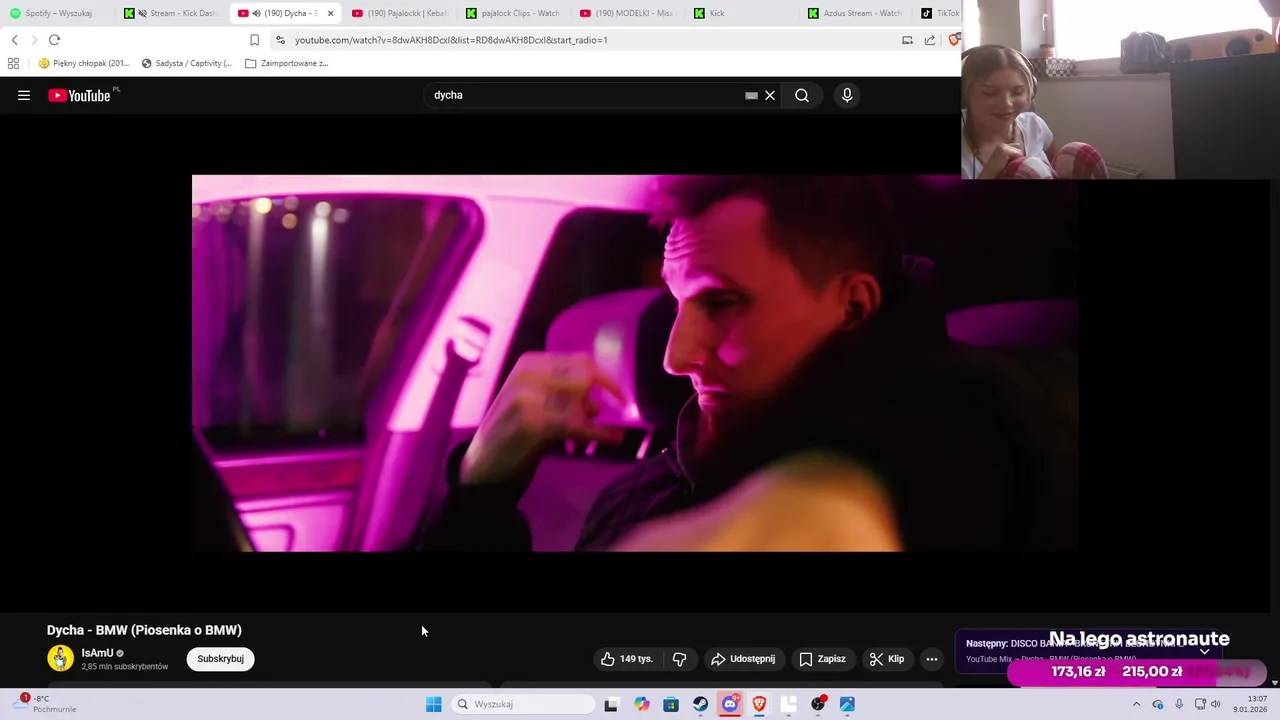Bookmark this page icon in address bar
Viewport: 1280px width, 720px height.
click(254, 40)
